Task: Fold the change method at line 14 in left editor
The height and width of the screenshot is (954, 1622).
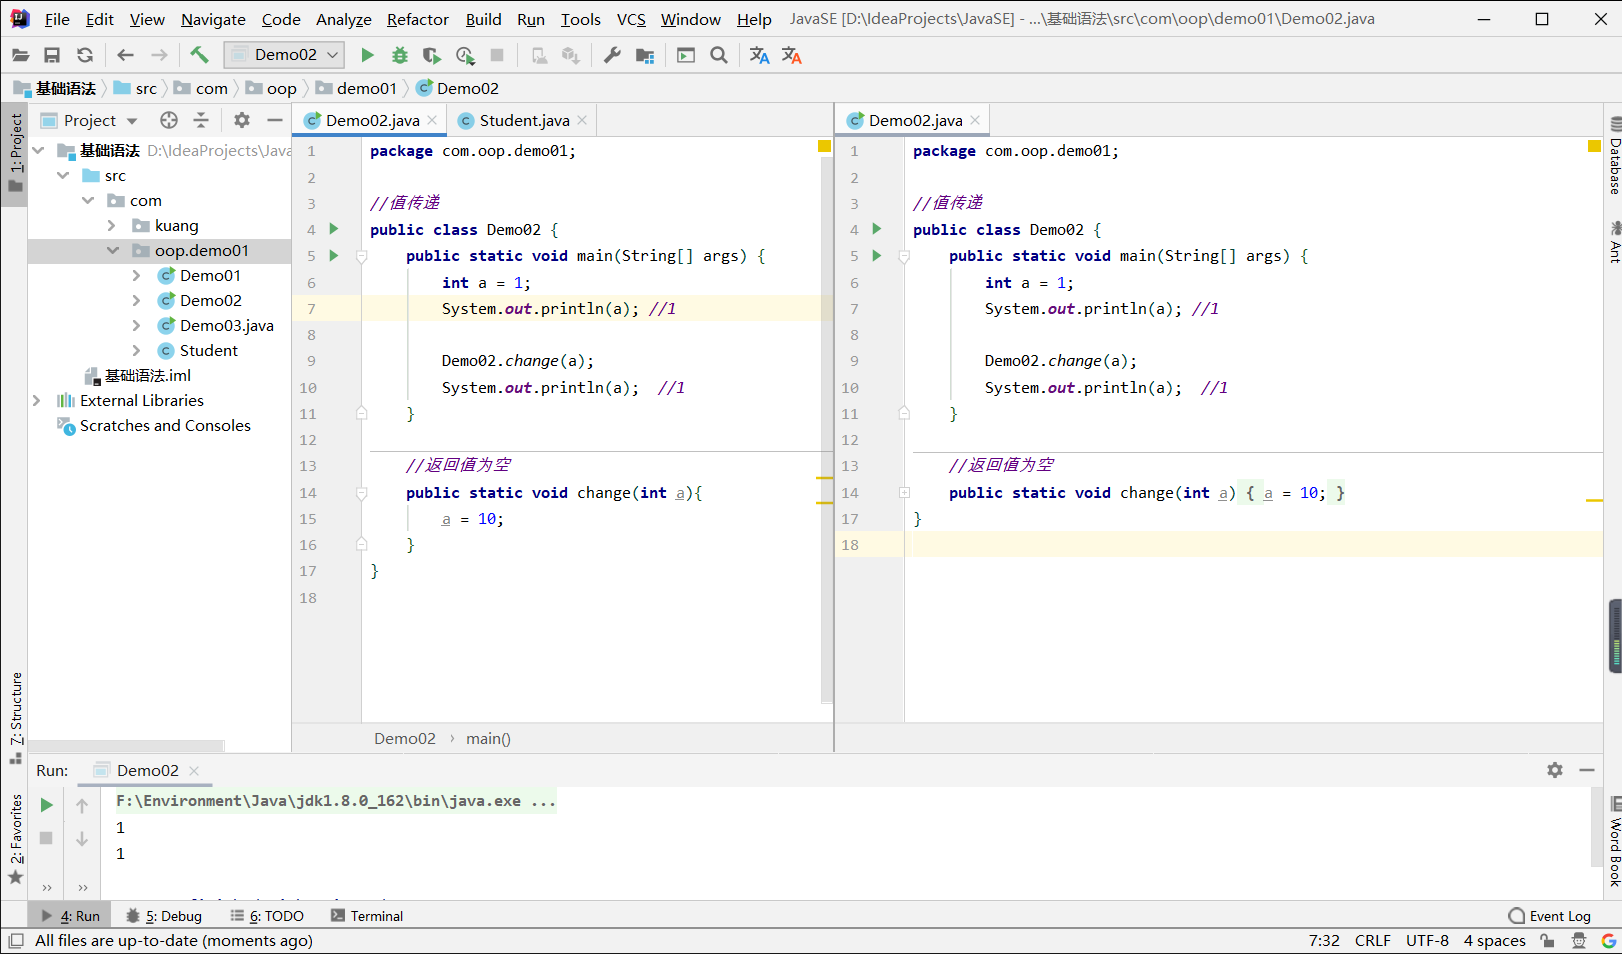Action: (362, 493)
